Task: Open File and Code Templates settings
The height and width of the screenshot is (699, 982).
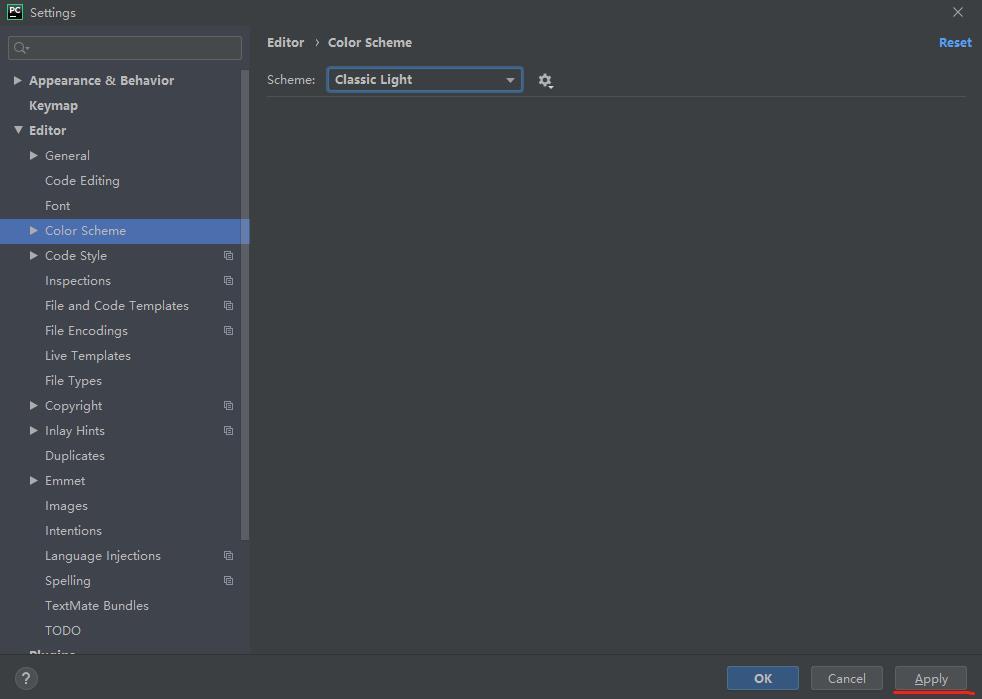Action: point(117,306)
